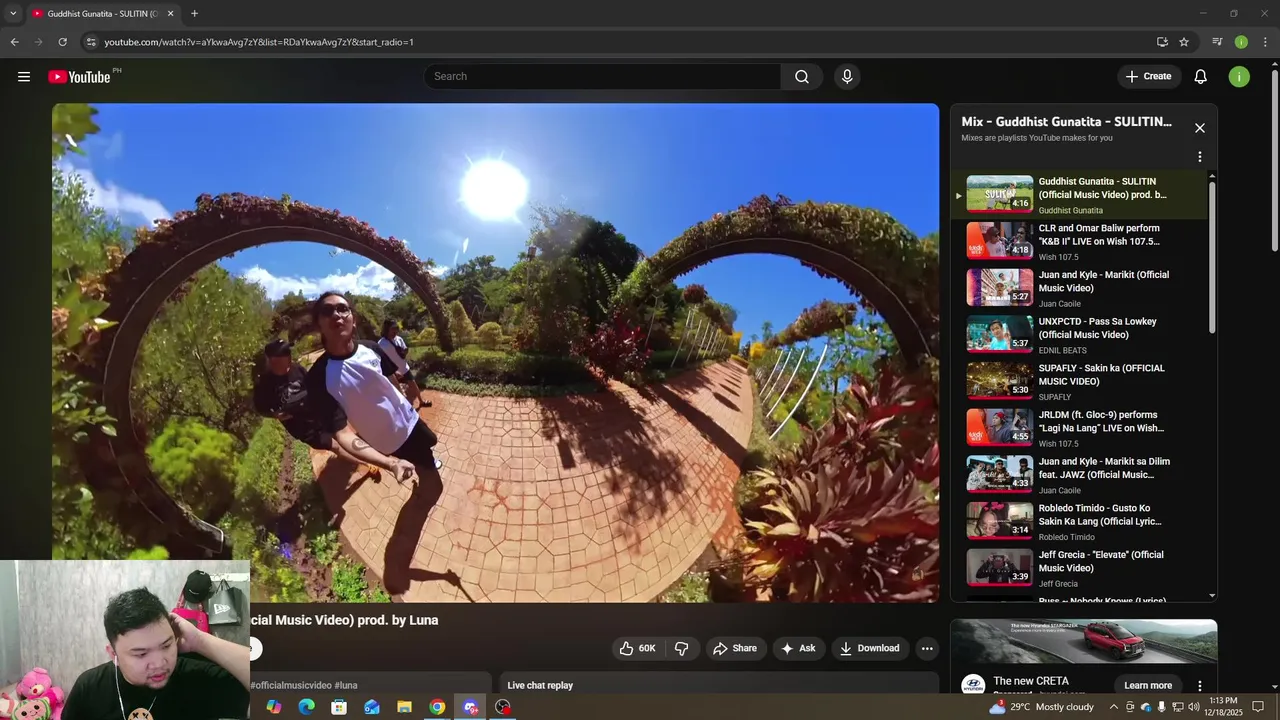The height and width of the screenshot is (720, 1280).
Task: Focus the YouTube Search field
Action: (602, 77)
